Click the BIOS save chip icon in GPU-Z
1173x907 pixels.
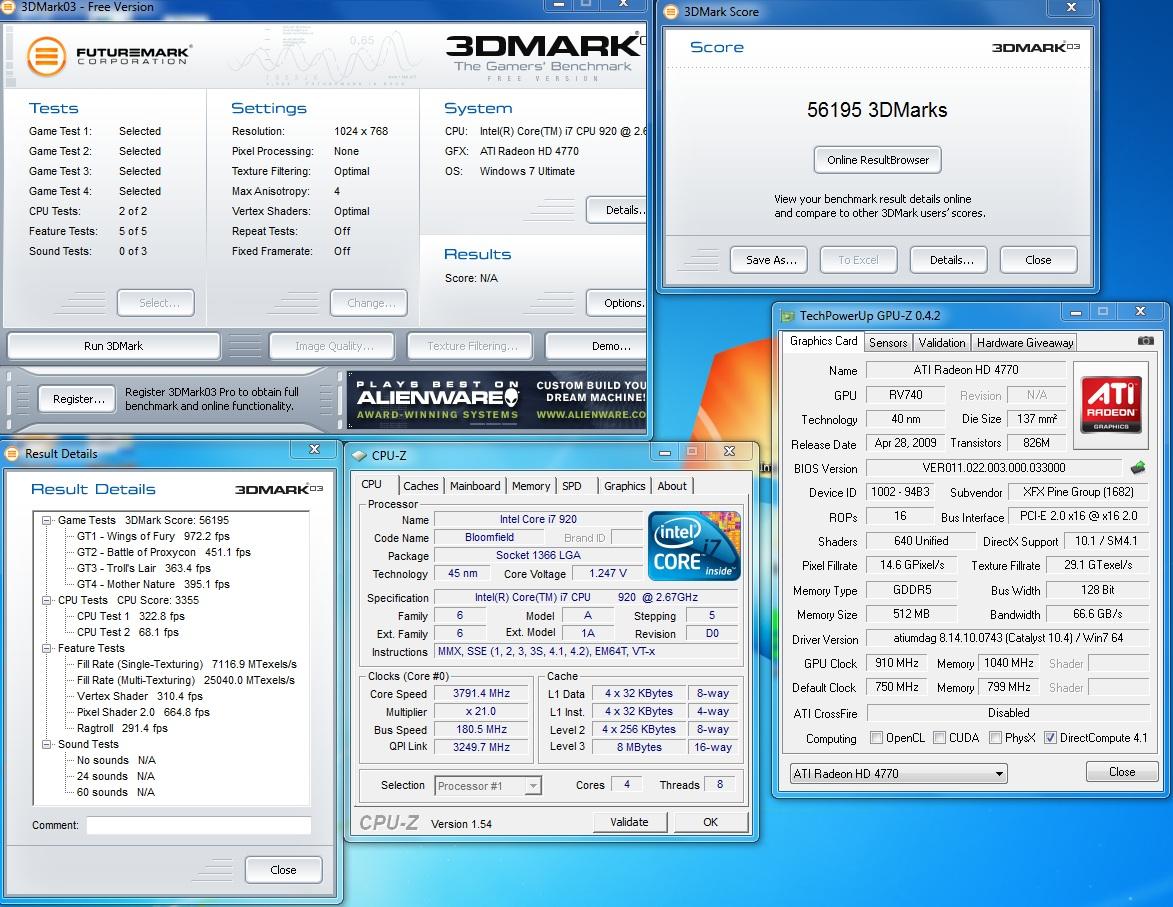1138,468
